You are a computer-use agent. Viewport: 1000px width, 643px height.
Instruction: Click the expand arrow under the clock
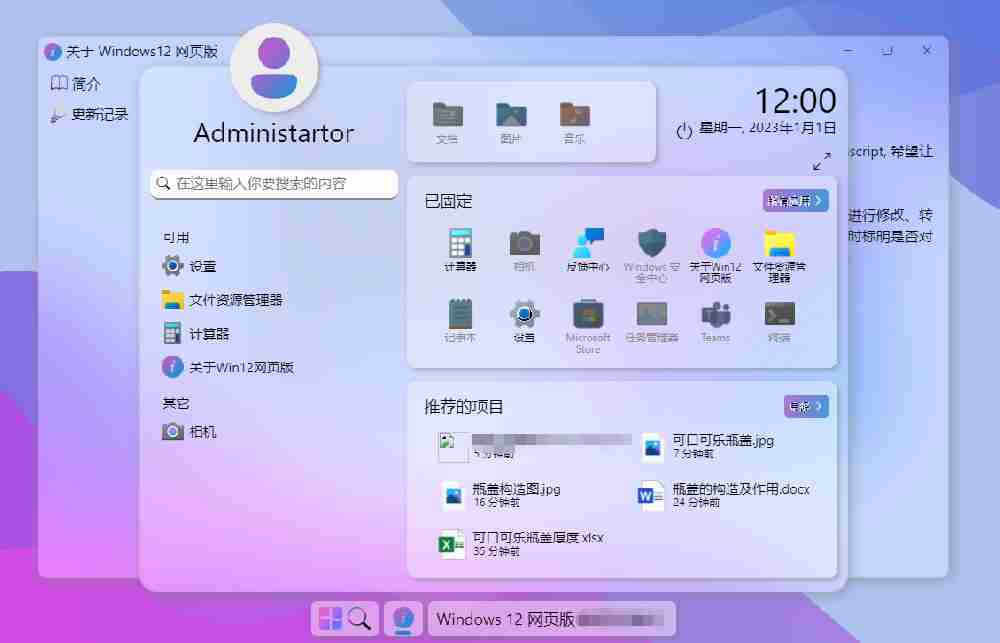point(822,160)
